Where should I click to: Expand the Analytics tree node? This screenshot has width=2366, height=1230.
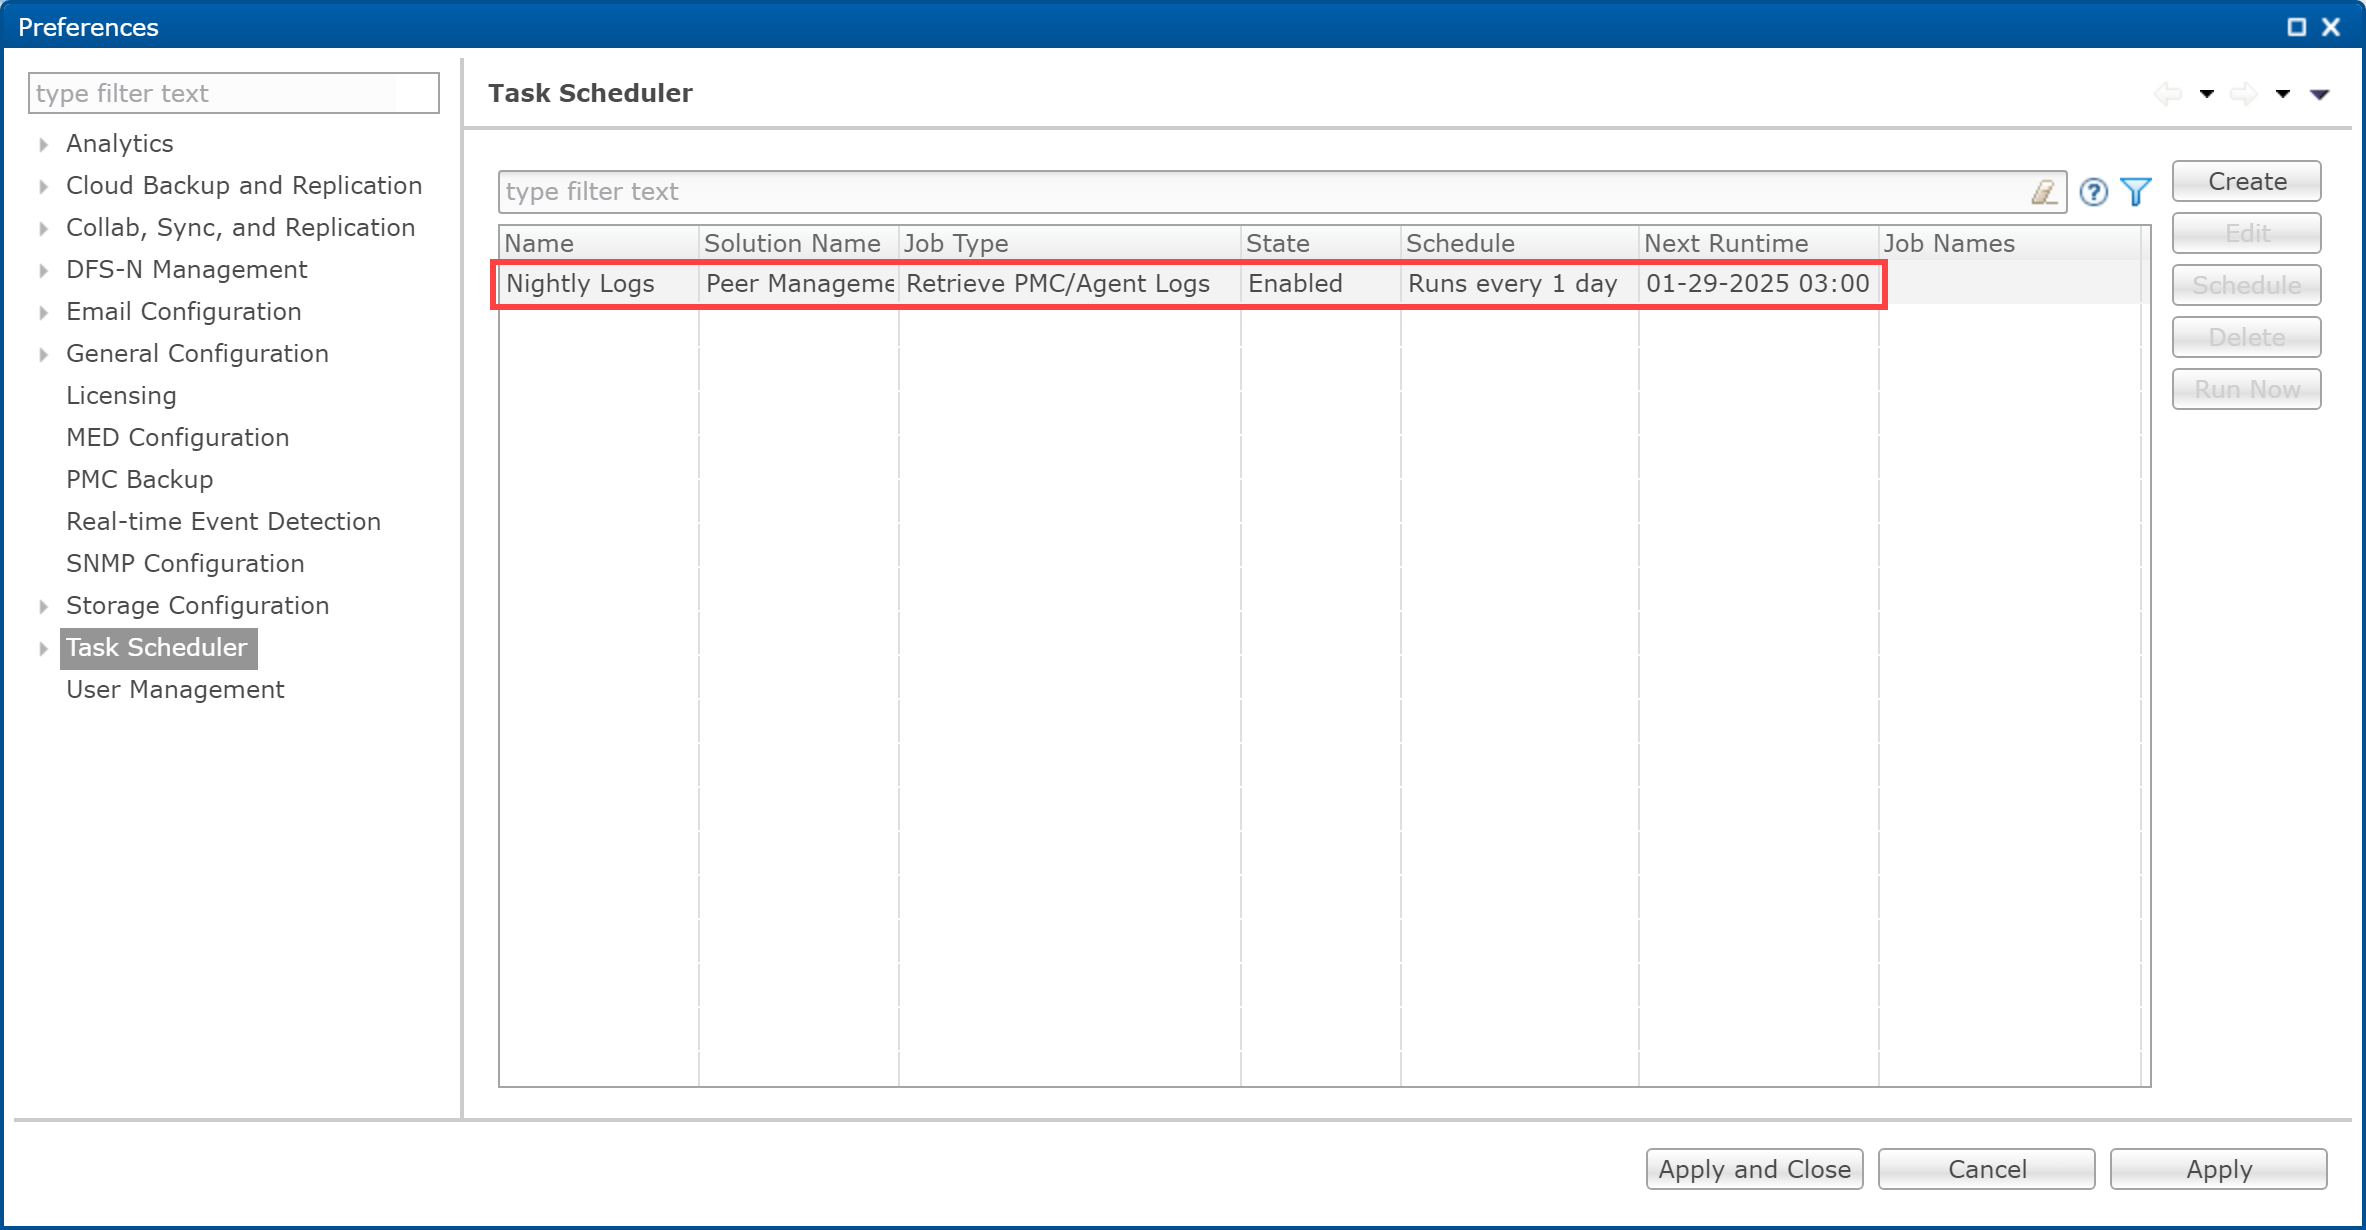click(x=44, y=144)
